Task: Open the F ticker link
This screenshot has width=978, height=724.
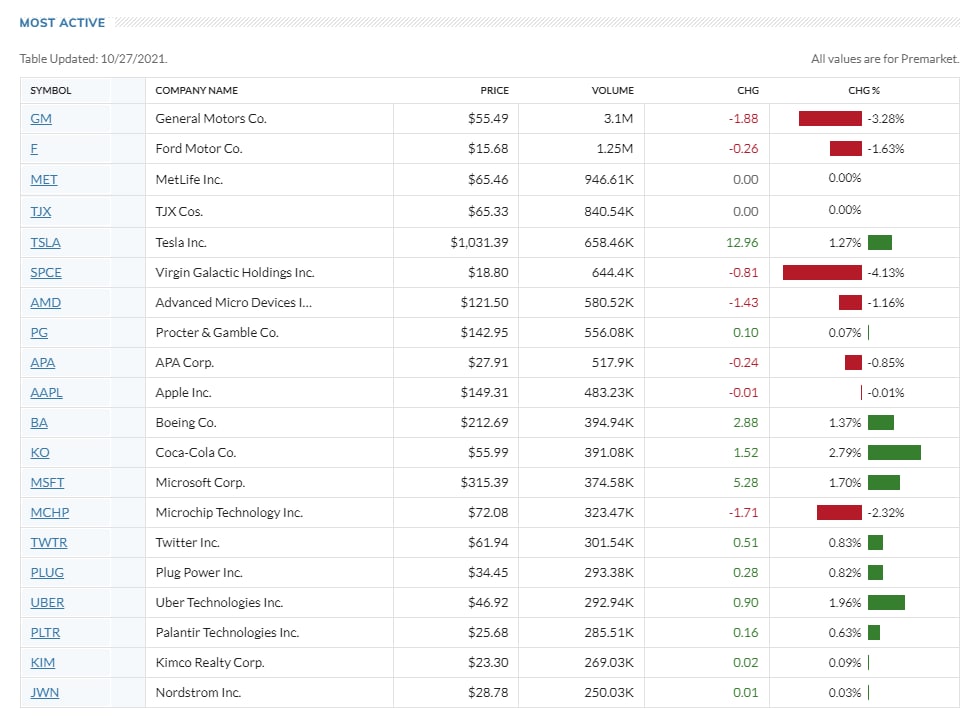Action: click(34, 148)
